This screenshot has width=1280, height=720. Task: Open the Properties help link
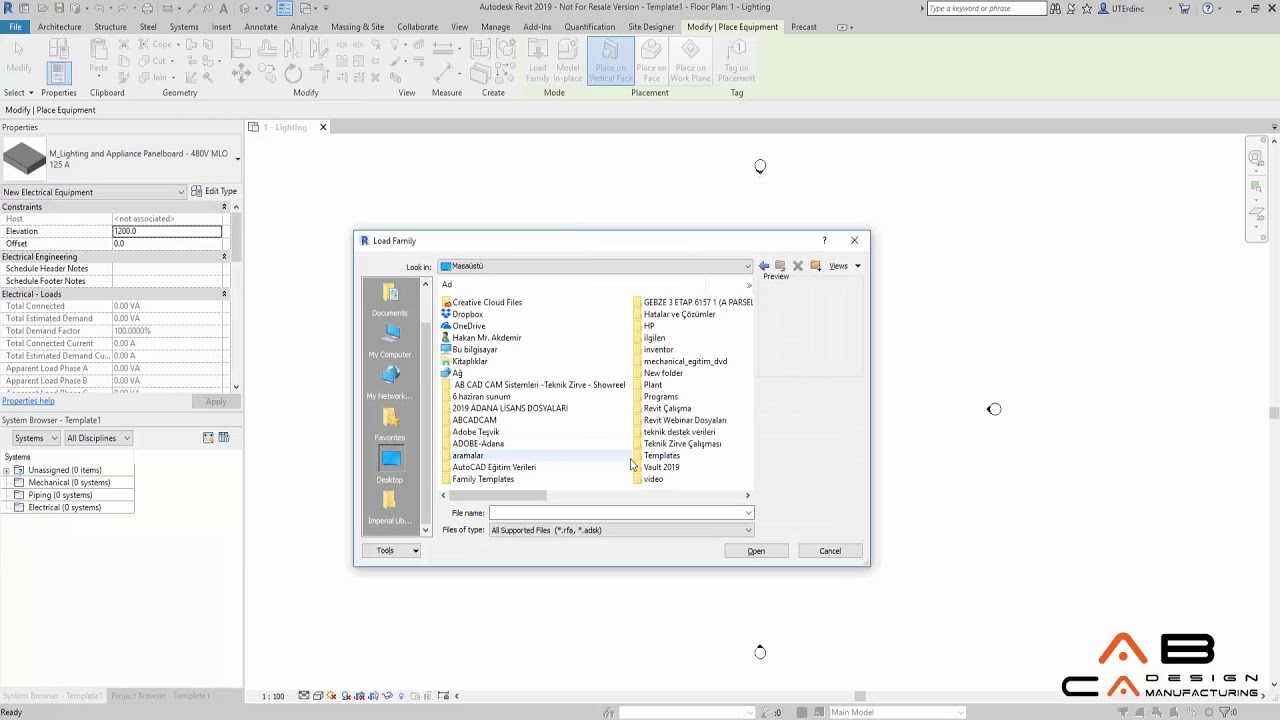pos(28,401)
